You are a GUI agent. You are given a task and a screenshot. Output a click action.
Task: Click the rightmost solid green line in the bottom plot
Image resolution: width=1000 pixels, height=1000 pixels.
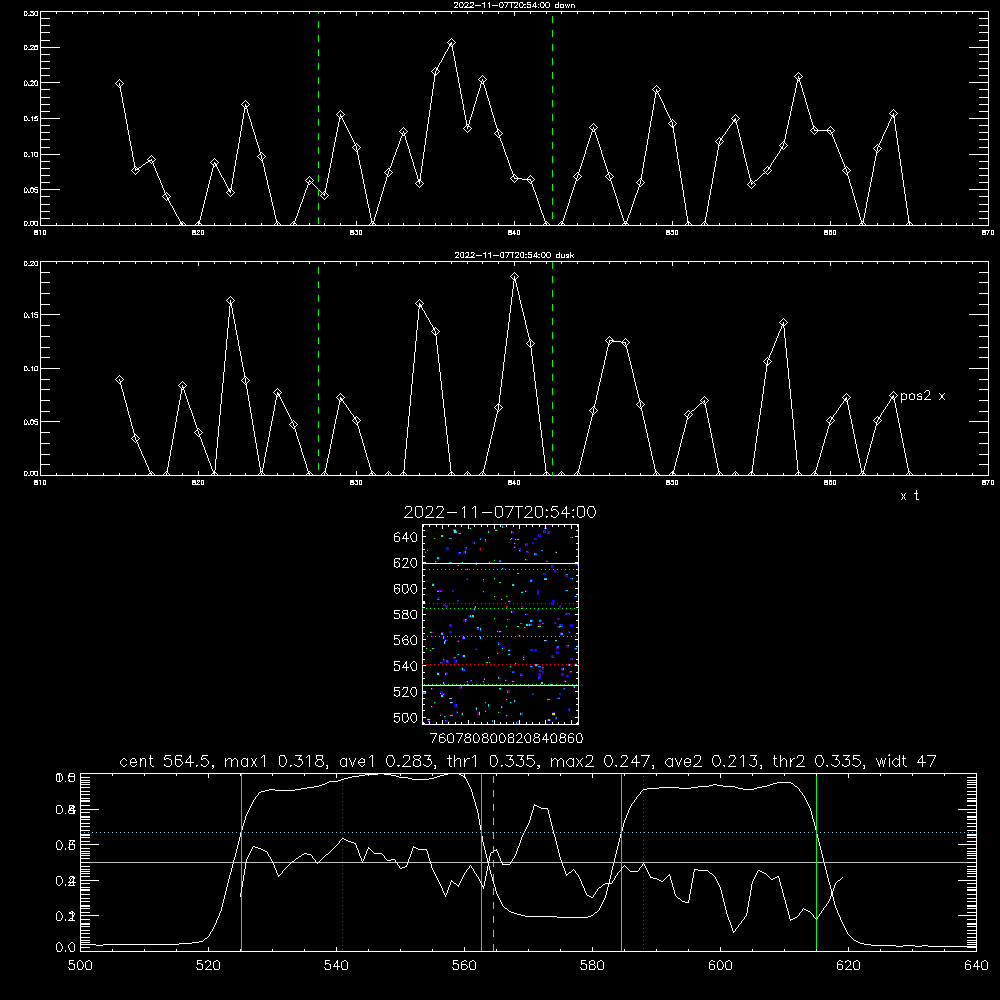coord(816,862)
